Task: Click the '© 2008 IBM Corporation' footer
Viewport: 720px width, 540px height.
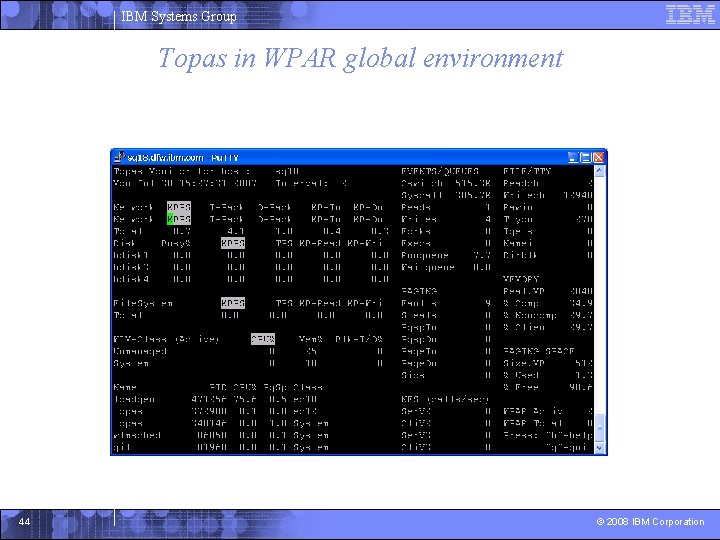Action: click(650, 522)
